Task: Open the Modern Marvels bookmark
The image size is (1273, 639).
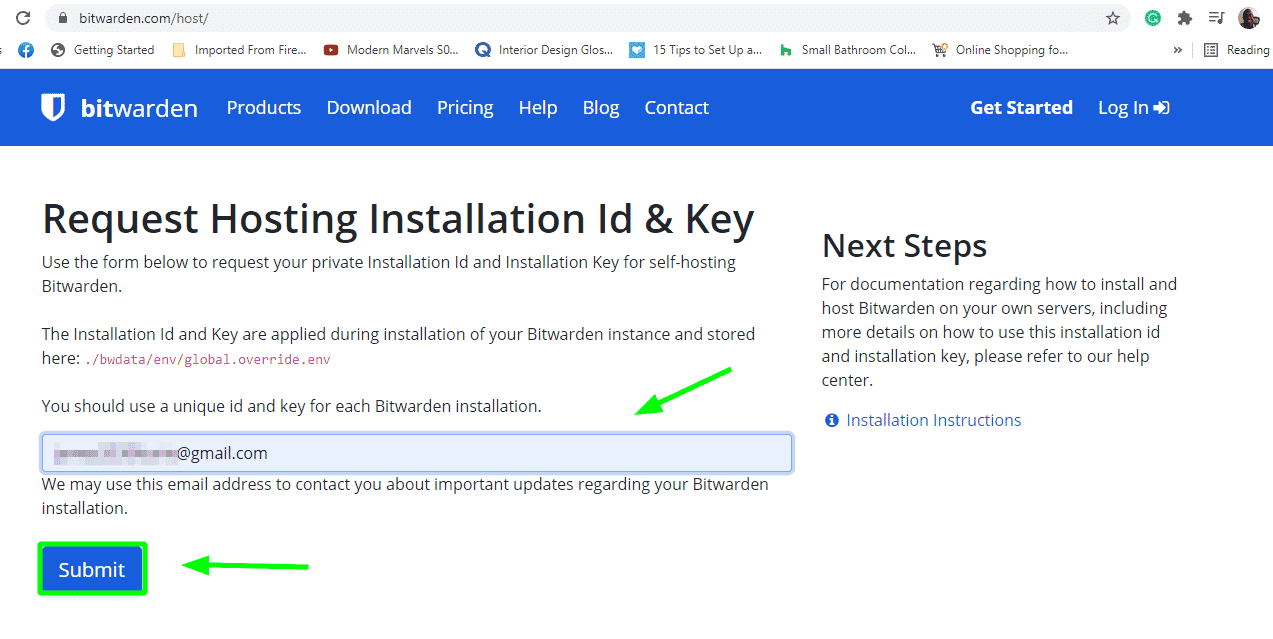Action: [x=391, y=50]
